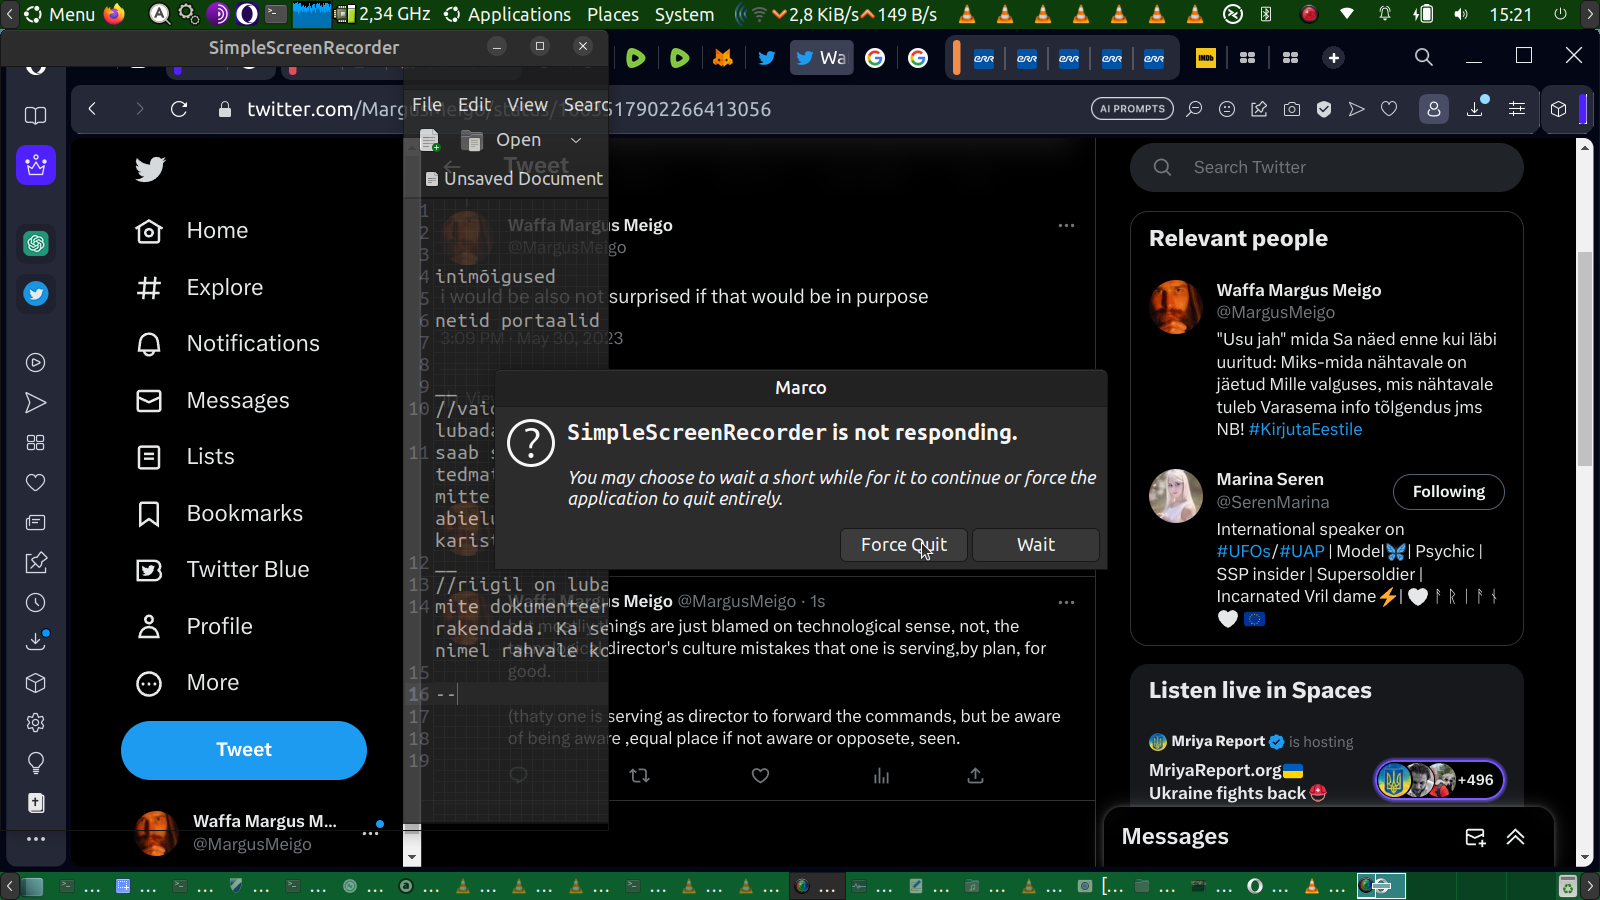Viewport: 1600px width, 900px height.
Task: Reload the Twitter page
Action: click(179, 109)
